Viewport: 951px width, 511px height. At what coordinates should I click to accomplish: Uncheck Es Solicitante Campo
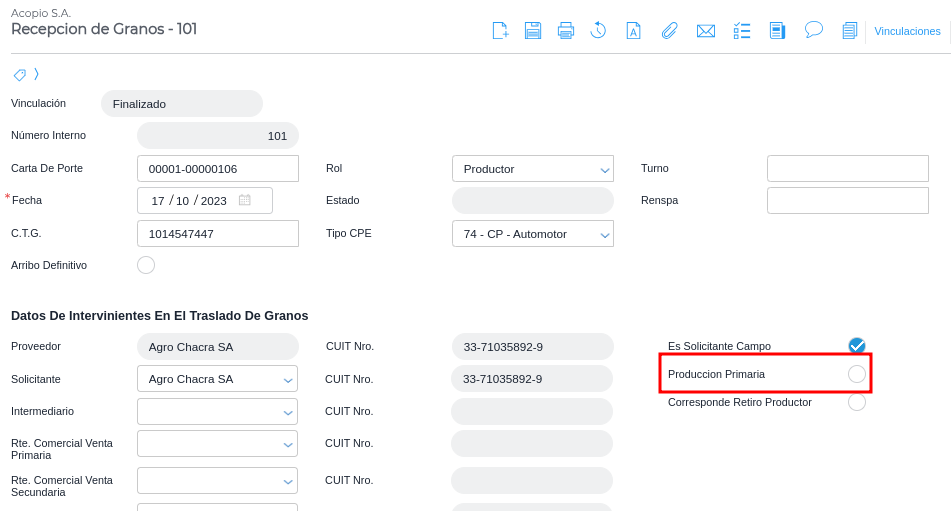(857, 346)
